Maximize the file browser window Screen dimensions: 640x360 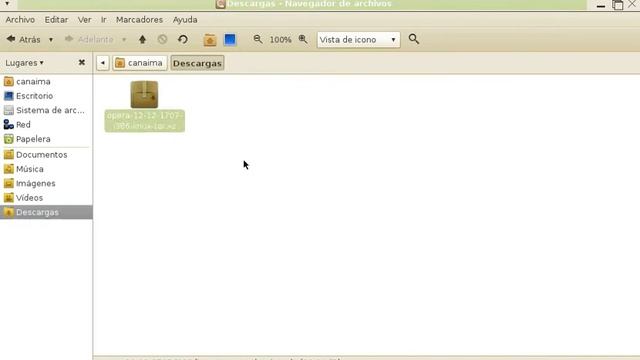[618, 5]
